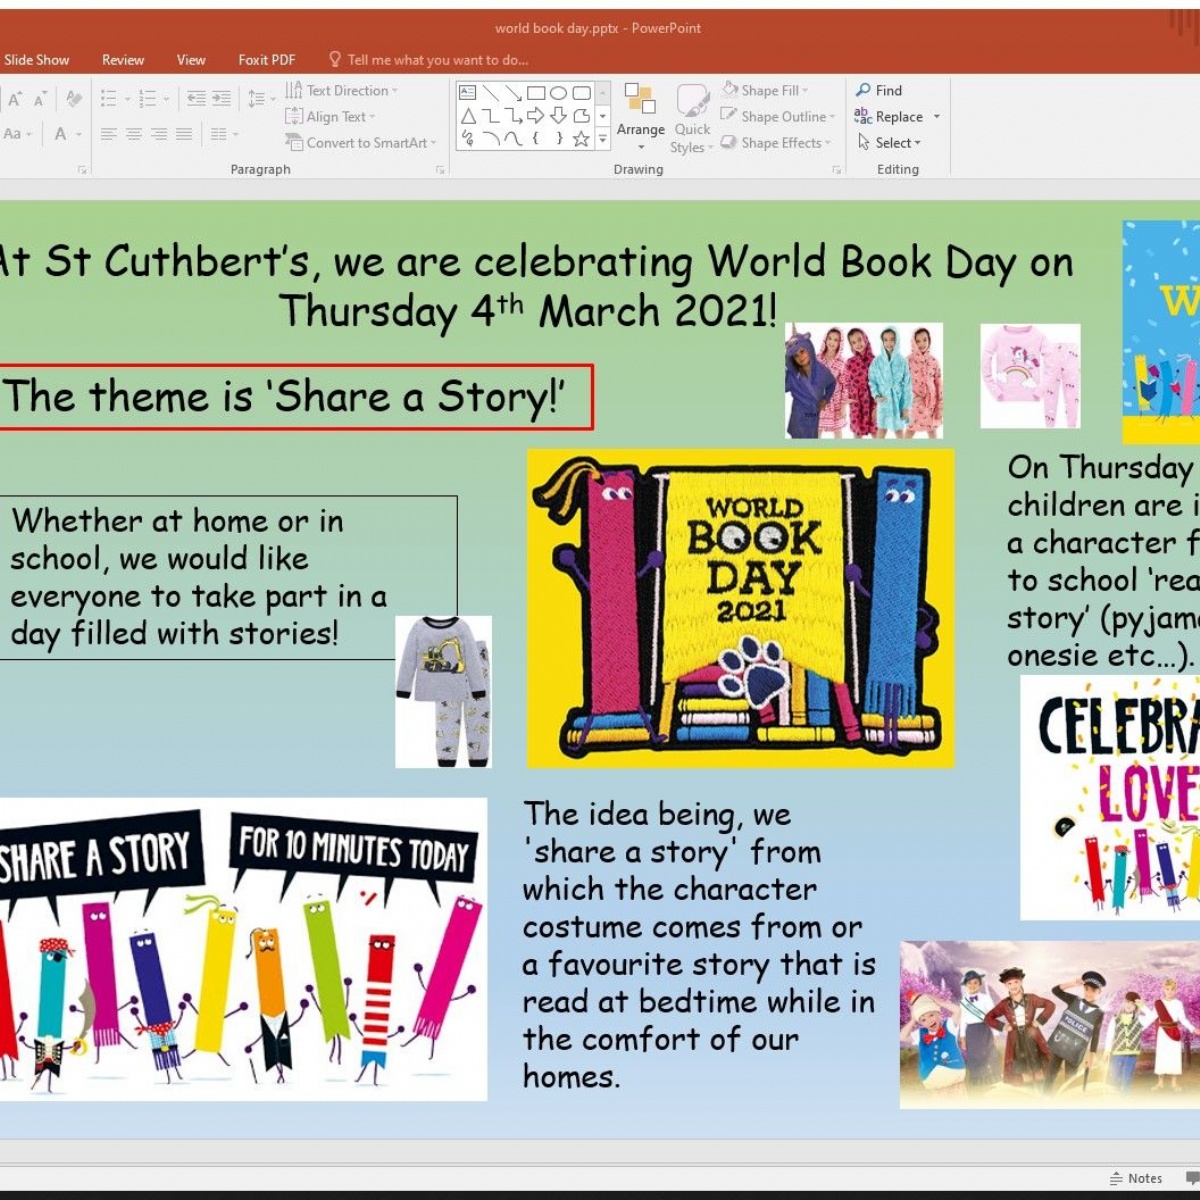Open the Review tab
1200x1200 pixels.
click(123, 60)
